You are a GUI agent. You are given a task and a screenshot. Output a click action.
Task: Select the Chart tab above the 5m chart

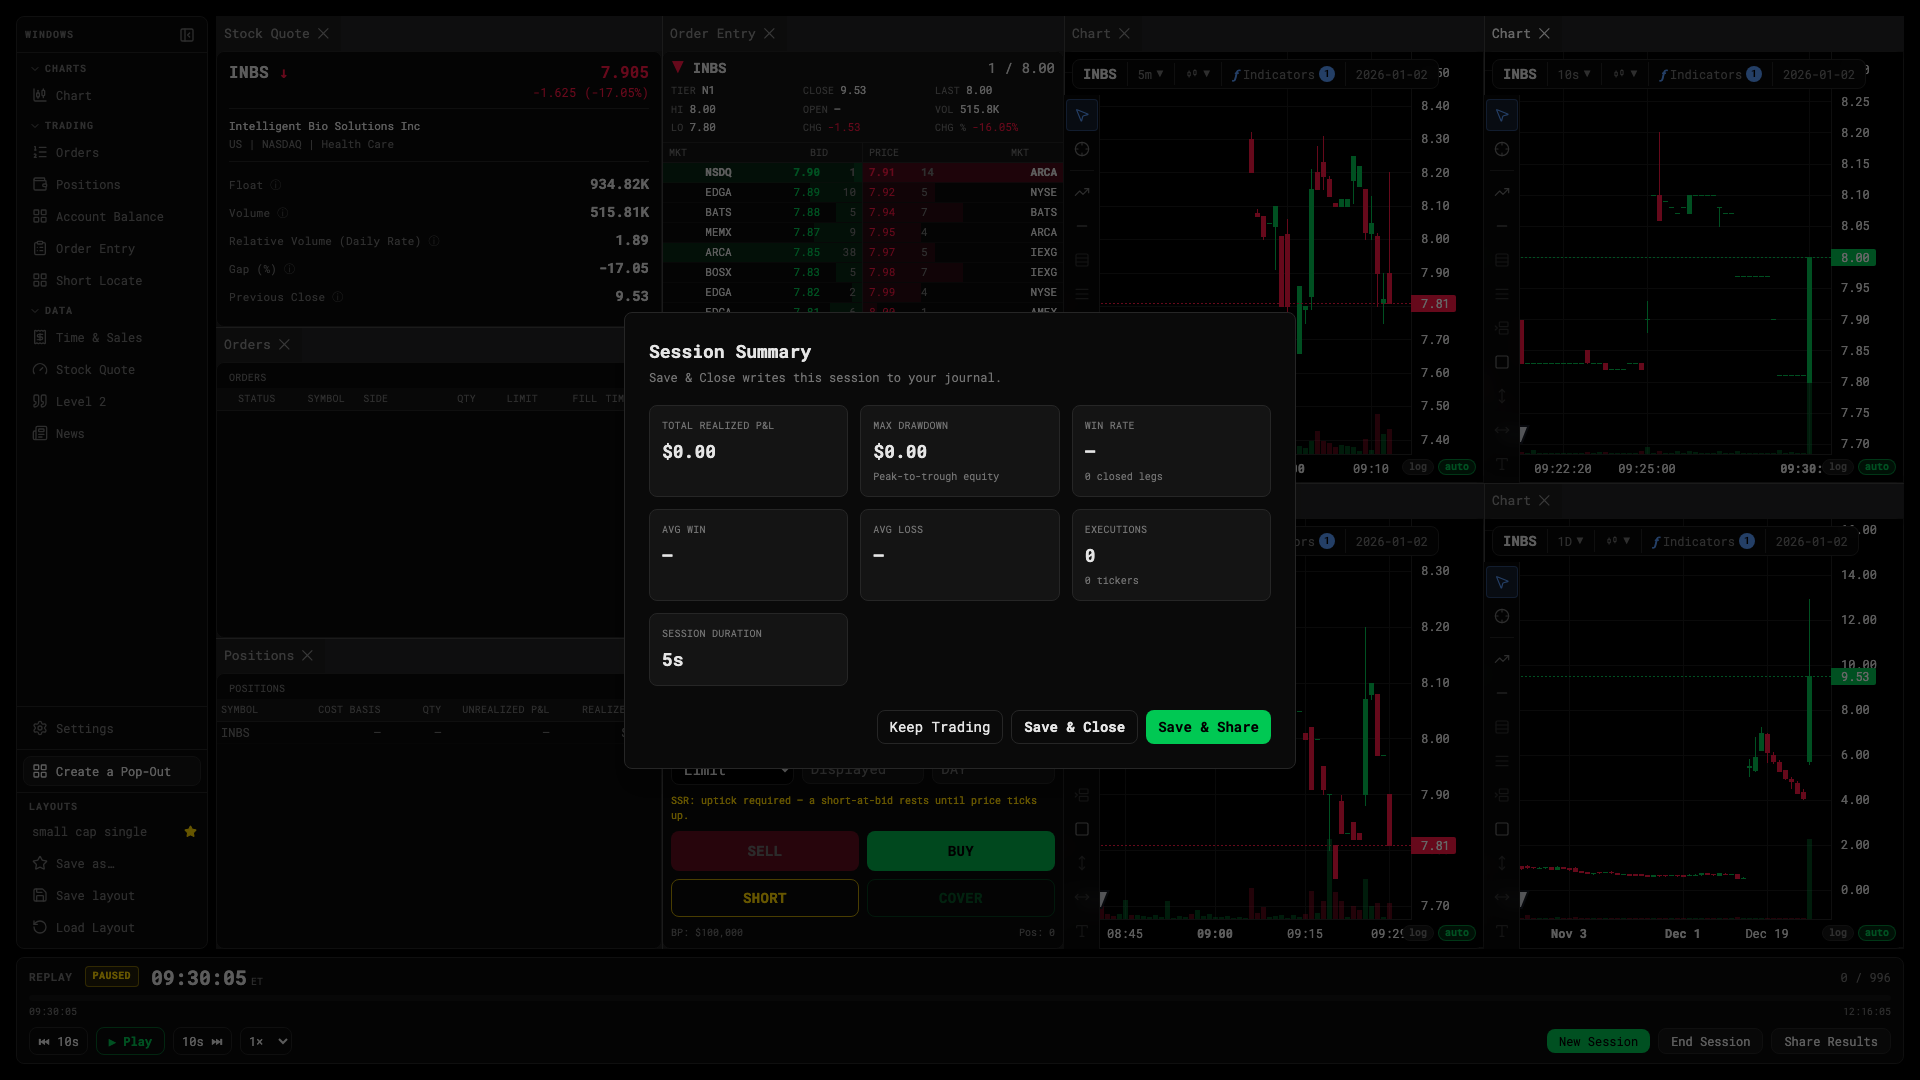click(x=1091, y=34)
